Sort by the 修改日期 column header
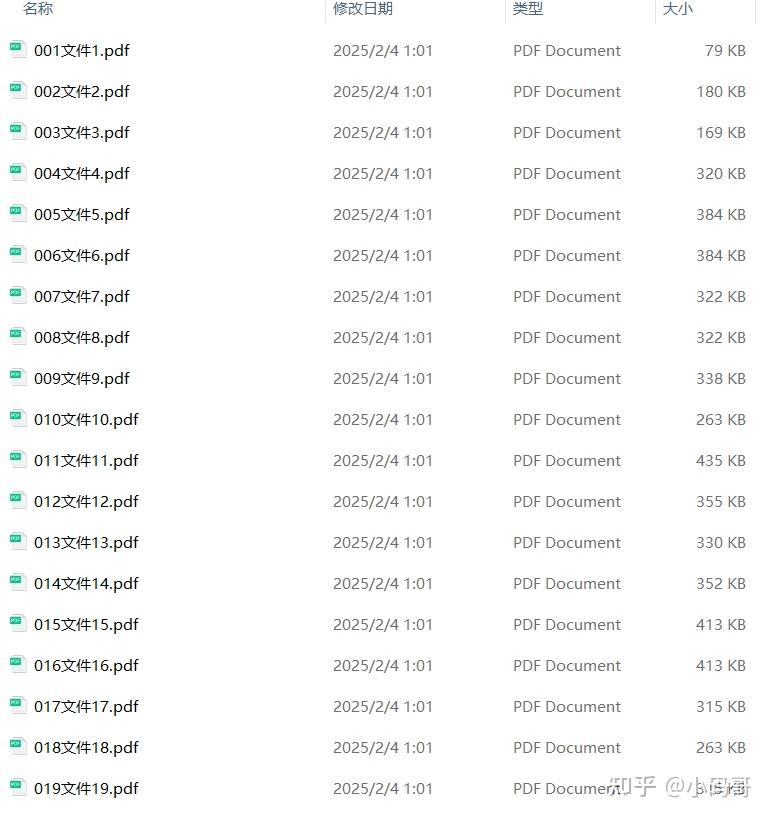 (x=363, y=9)
